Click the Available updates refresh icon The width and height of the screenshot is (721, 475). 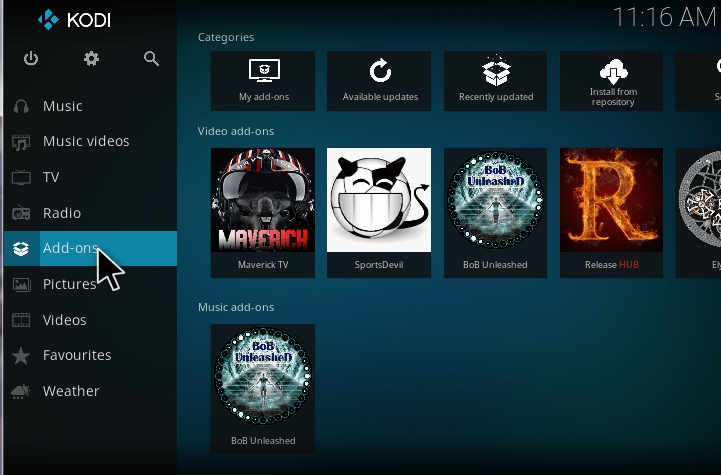click(380, 70)
